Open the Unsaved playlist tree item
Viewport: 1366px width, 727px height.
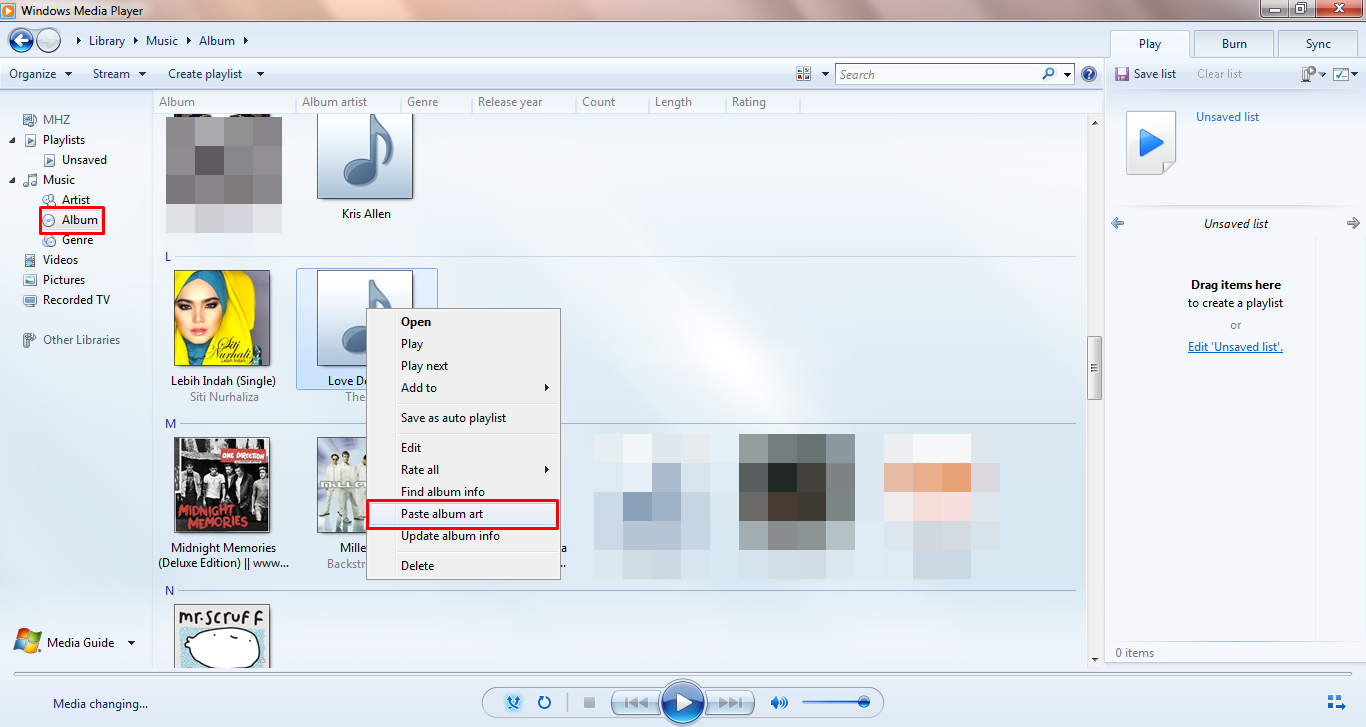tap(84, 160)
